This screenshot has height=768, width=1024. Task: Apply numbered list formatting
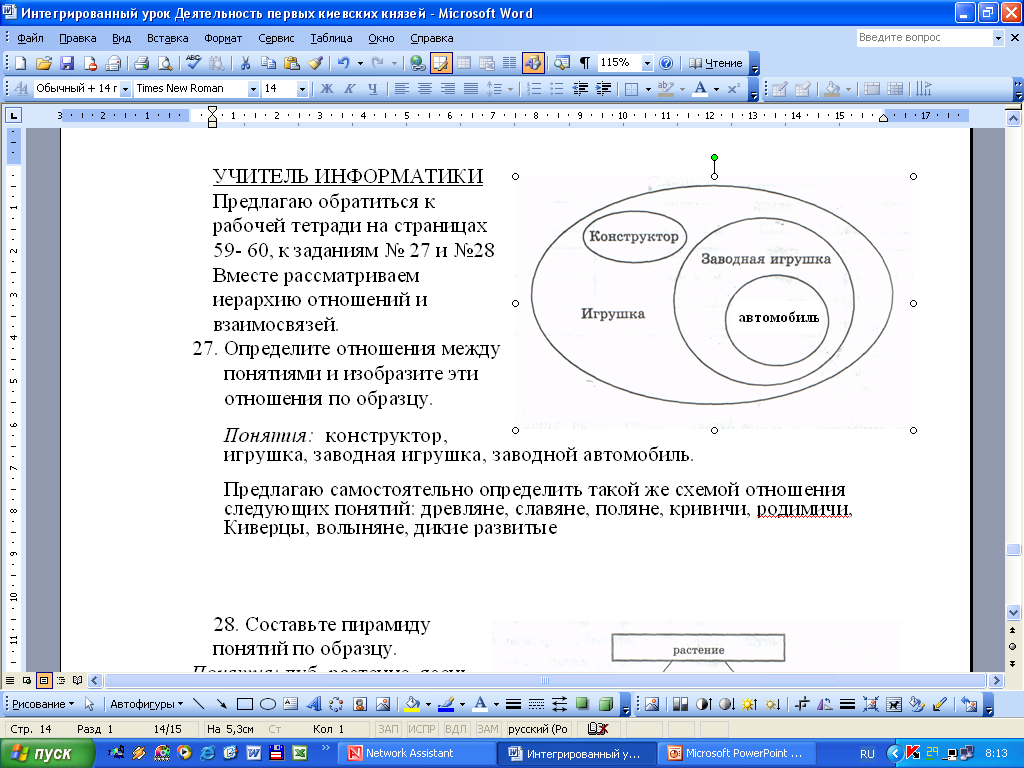pyautogui.click(x=534, y=89)
